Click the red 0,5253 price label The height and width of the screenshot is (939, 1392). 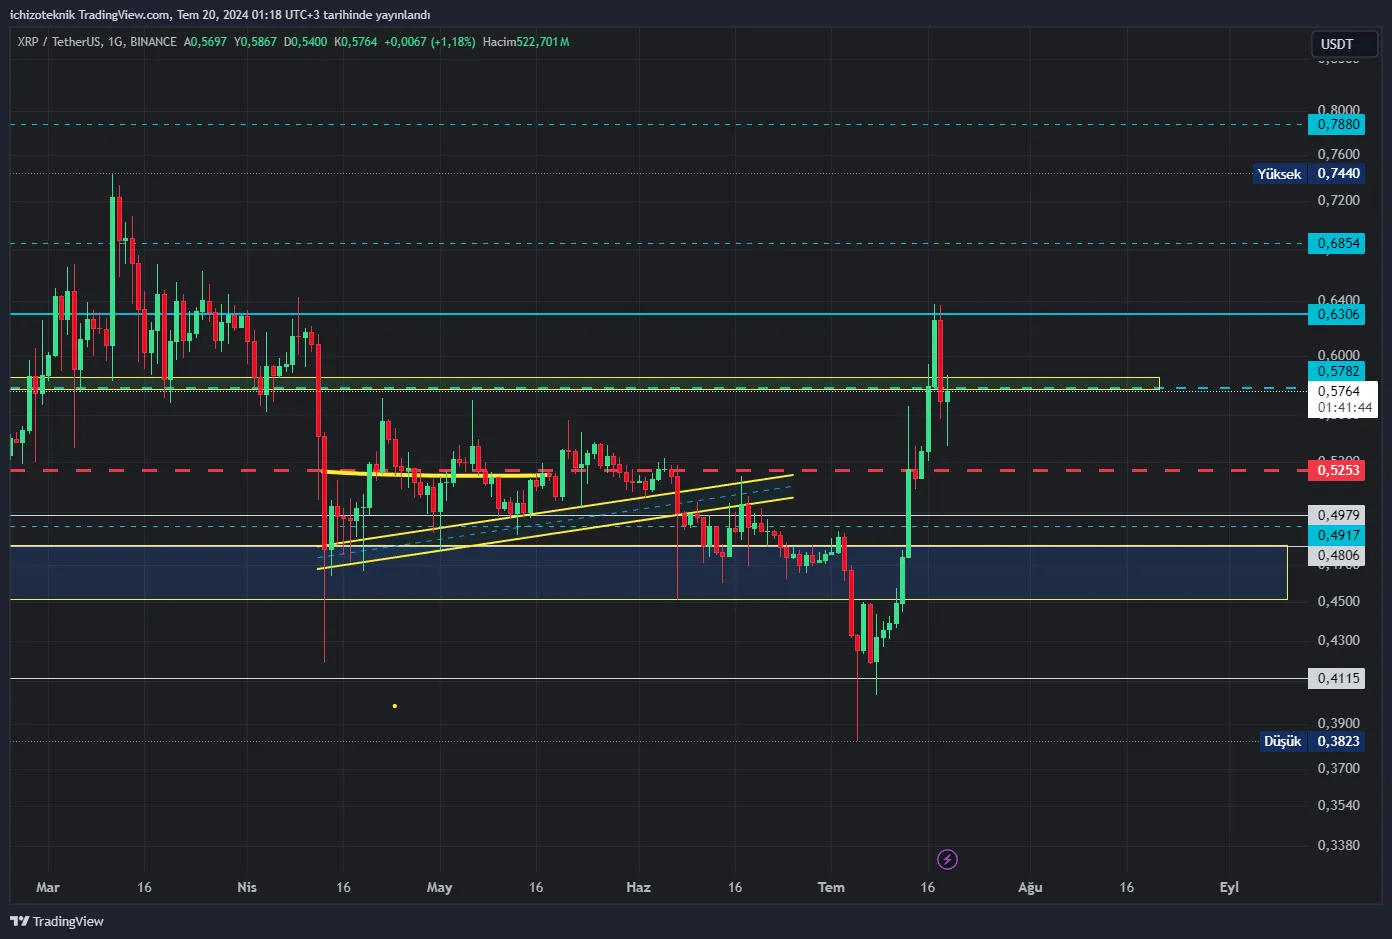pos(1336,470)
